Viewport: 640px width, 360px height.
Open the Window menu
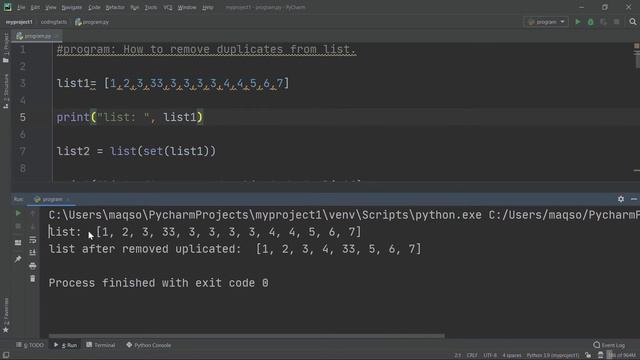187,7
